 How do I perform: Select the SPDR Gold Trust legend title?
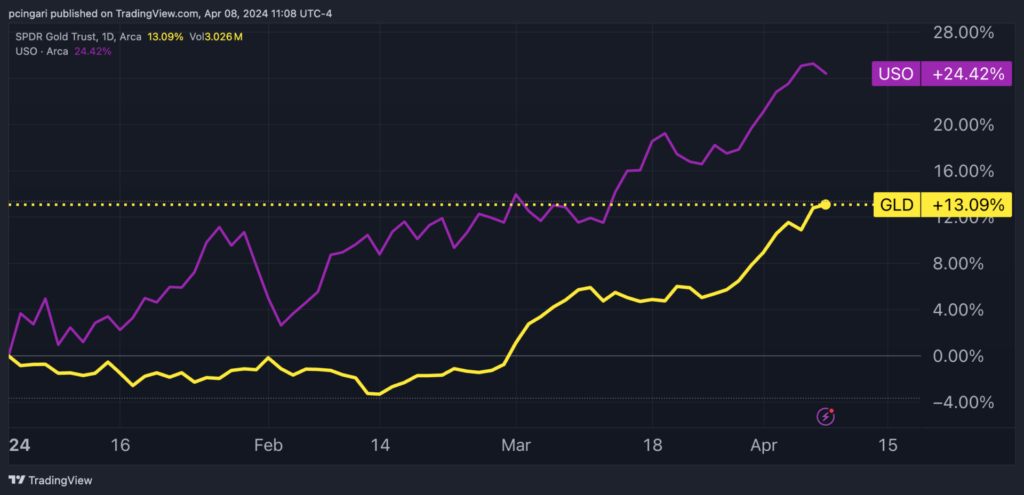tap(78, 37)
